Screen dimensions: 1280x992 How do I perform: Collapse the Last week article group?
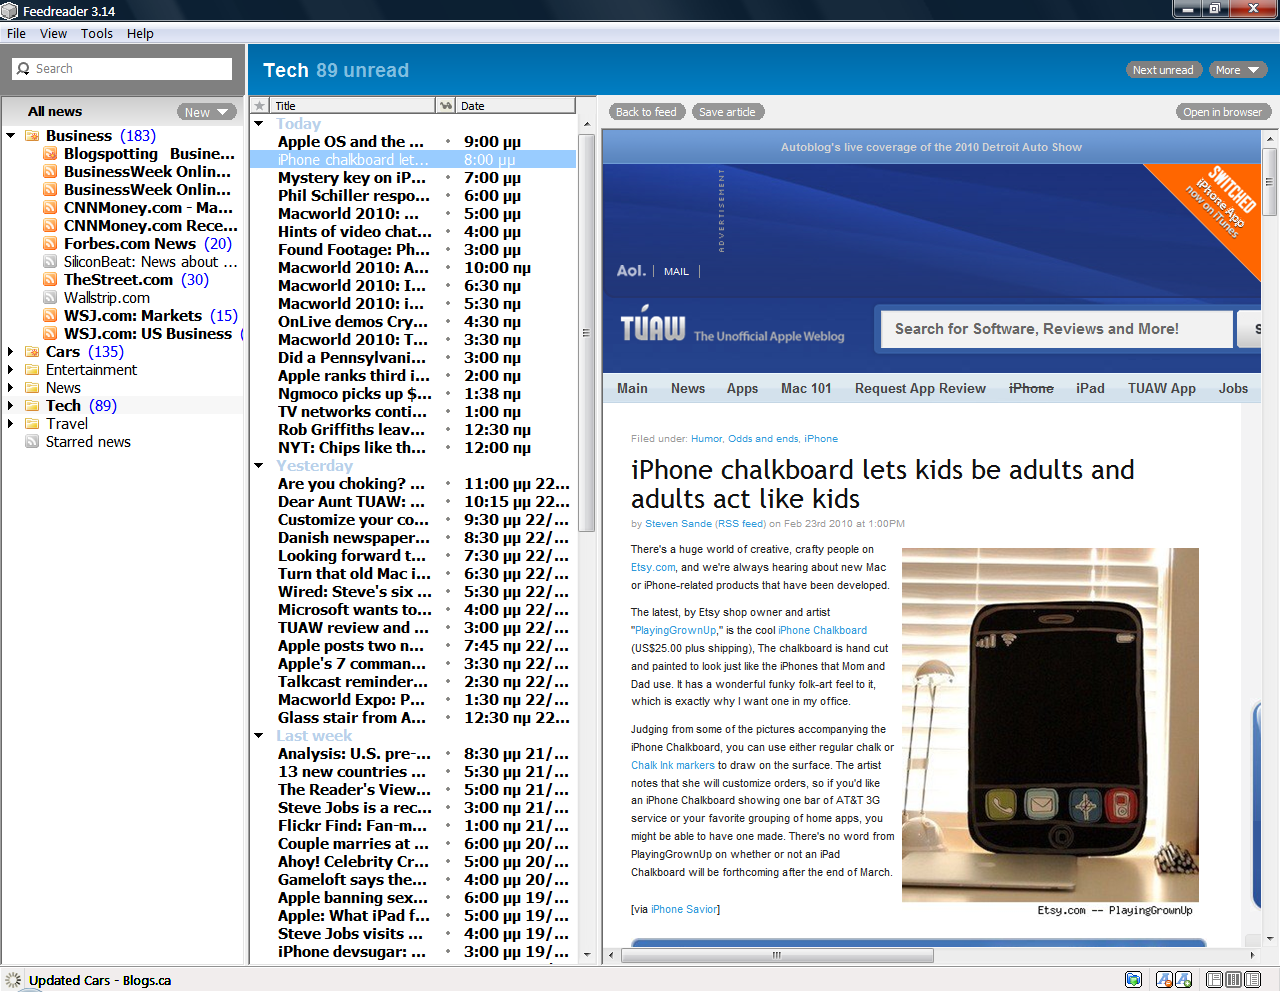point(259,736)
